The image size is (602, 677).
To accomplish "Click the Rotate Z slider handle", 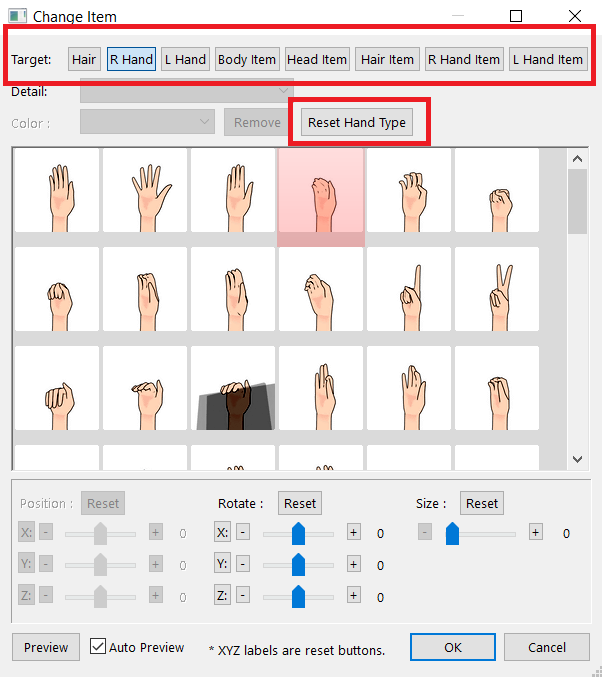I will click(298, 596).
